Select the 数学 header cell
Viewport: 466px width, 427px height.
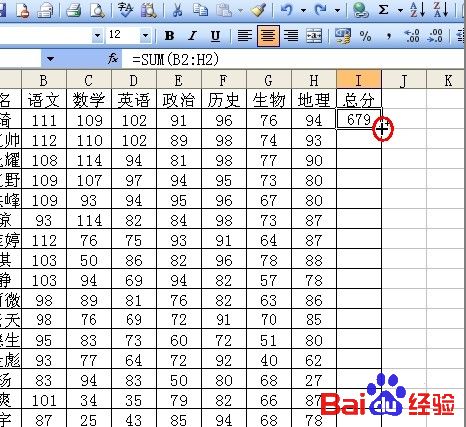click(89, 99)
